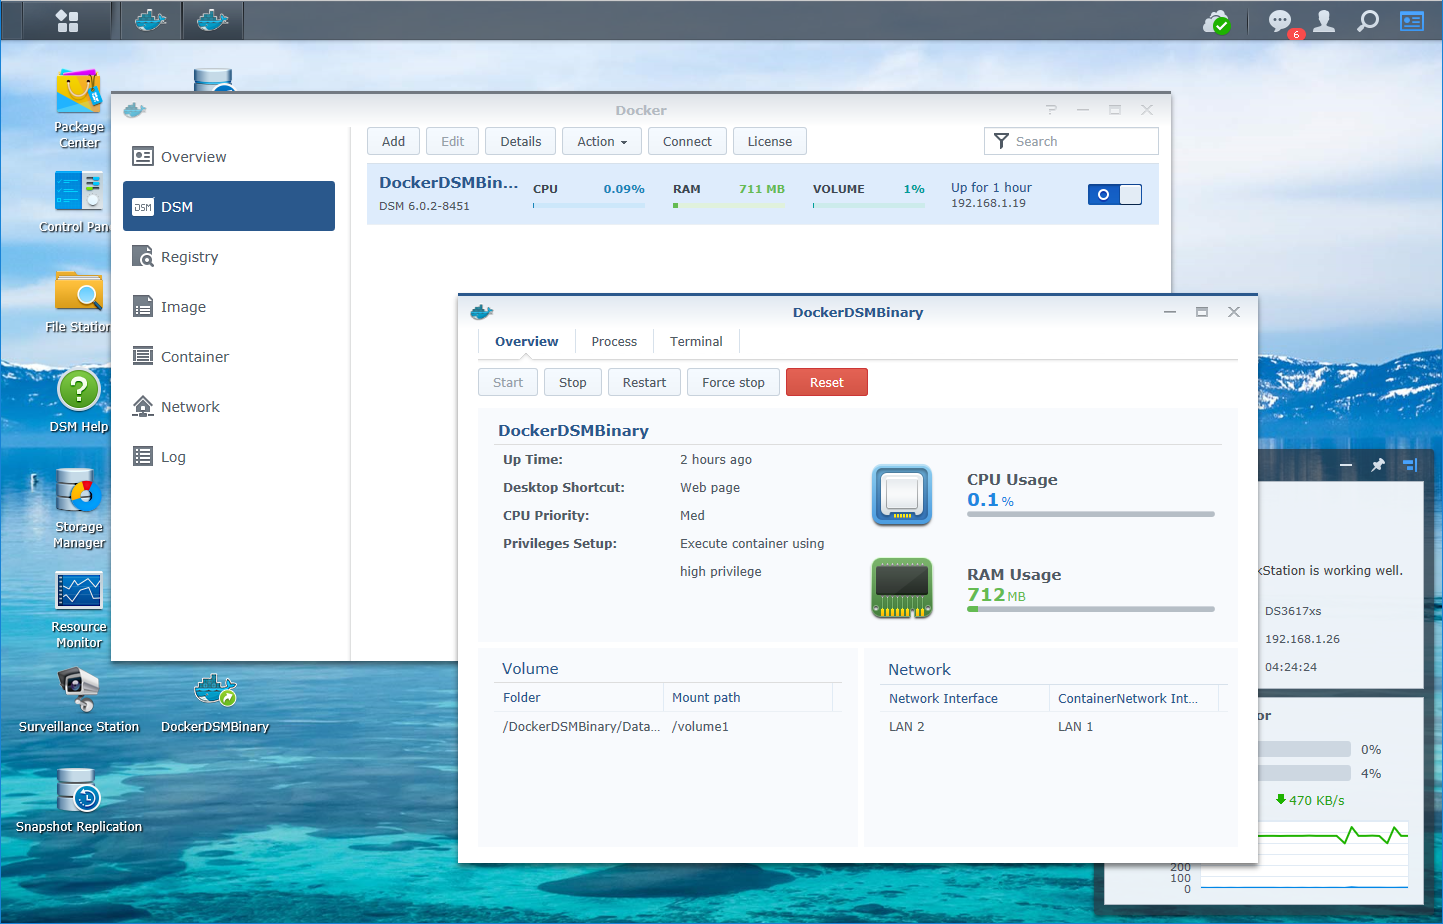Click the Connect button
The image size is (1443, 924).
click(x=687, y=141)
